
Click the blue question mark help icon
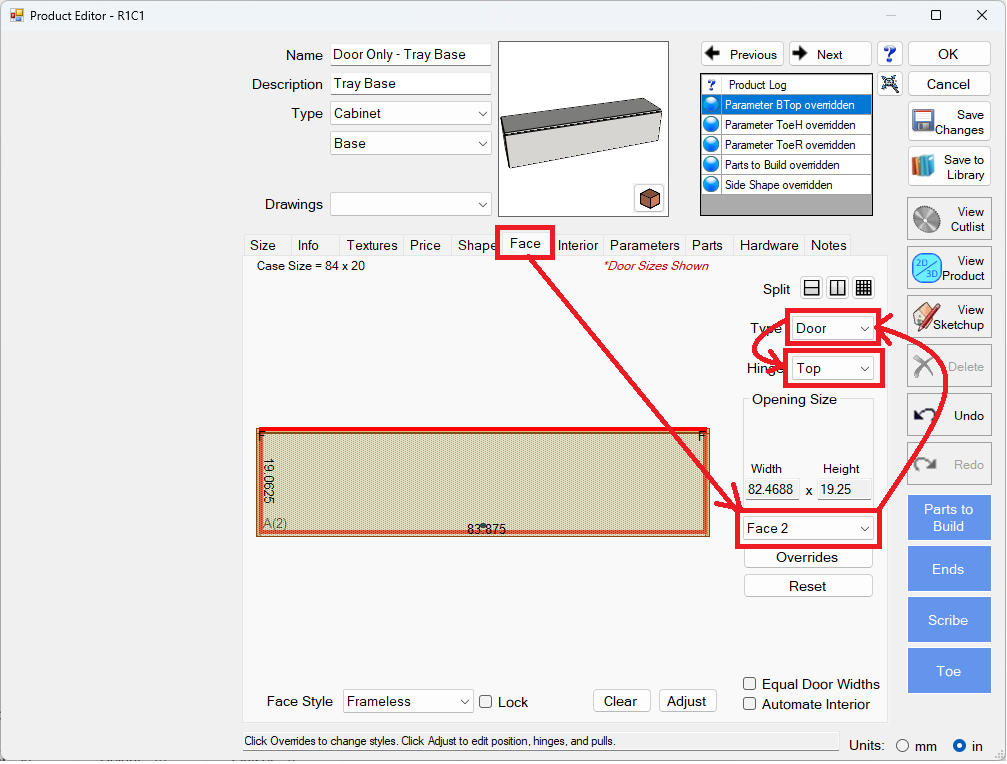[x=889, y=54]
